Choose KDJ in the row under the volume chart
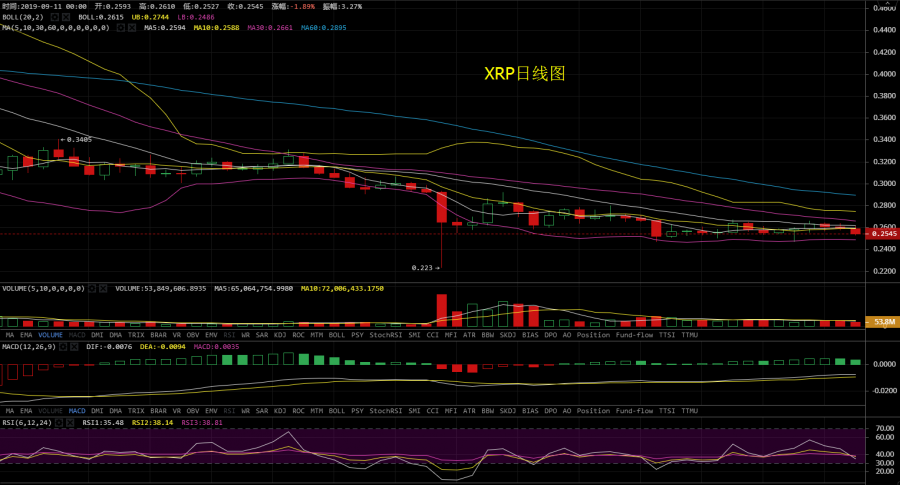The height and width of the screenshot is (485, 900). coord(280,335)
